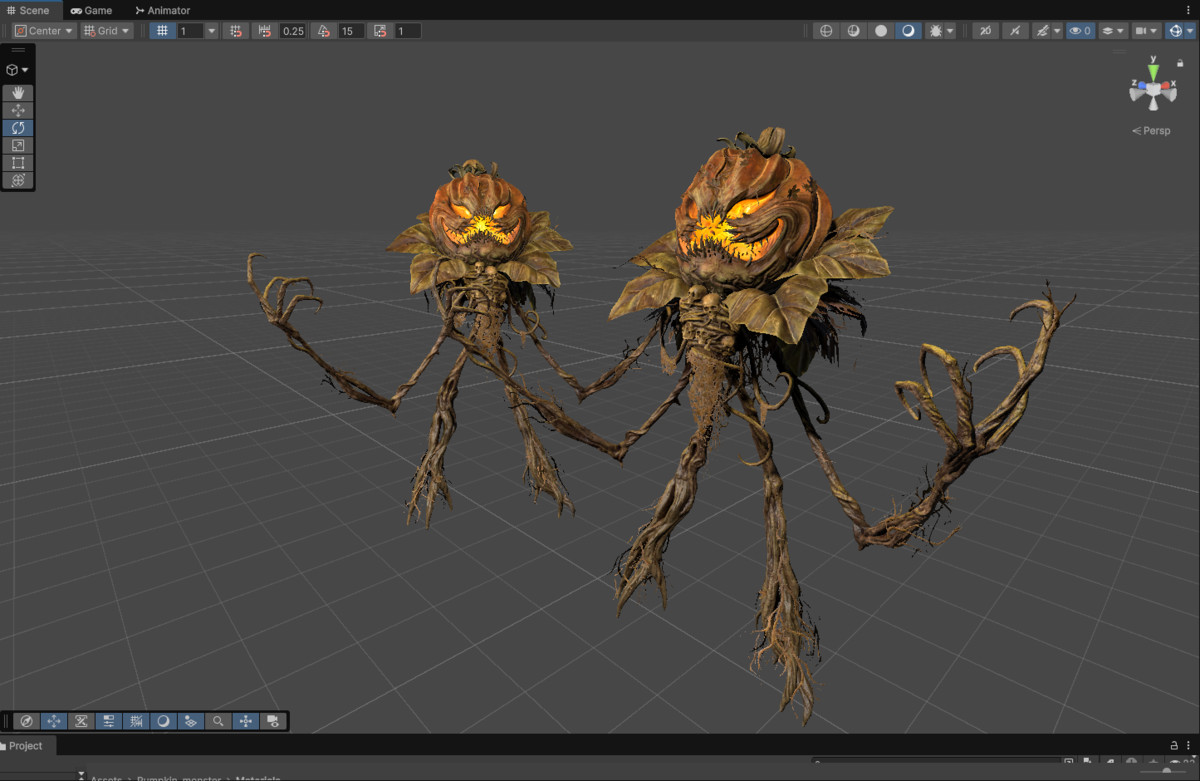Open the debug draw mode dropdown arrow
Screen dimensions: 1200x781
pos(950,31)
